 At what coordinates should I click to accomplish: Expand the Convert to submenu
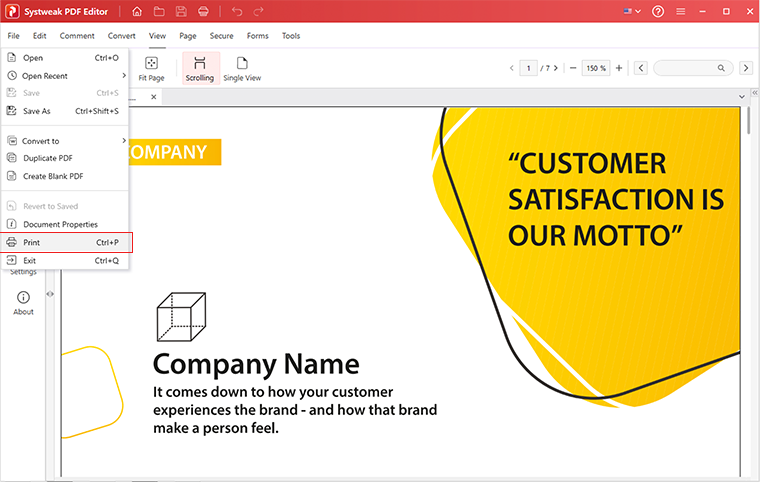[x=64, y=141]
